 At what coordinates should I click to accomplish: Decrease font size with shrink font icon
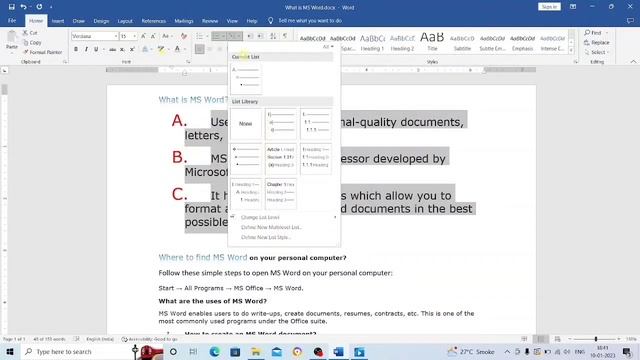(153, 36)
